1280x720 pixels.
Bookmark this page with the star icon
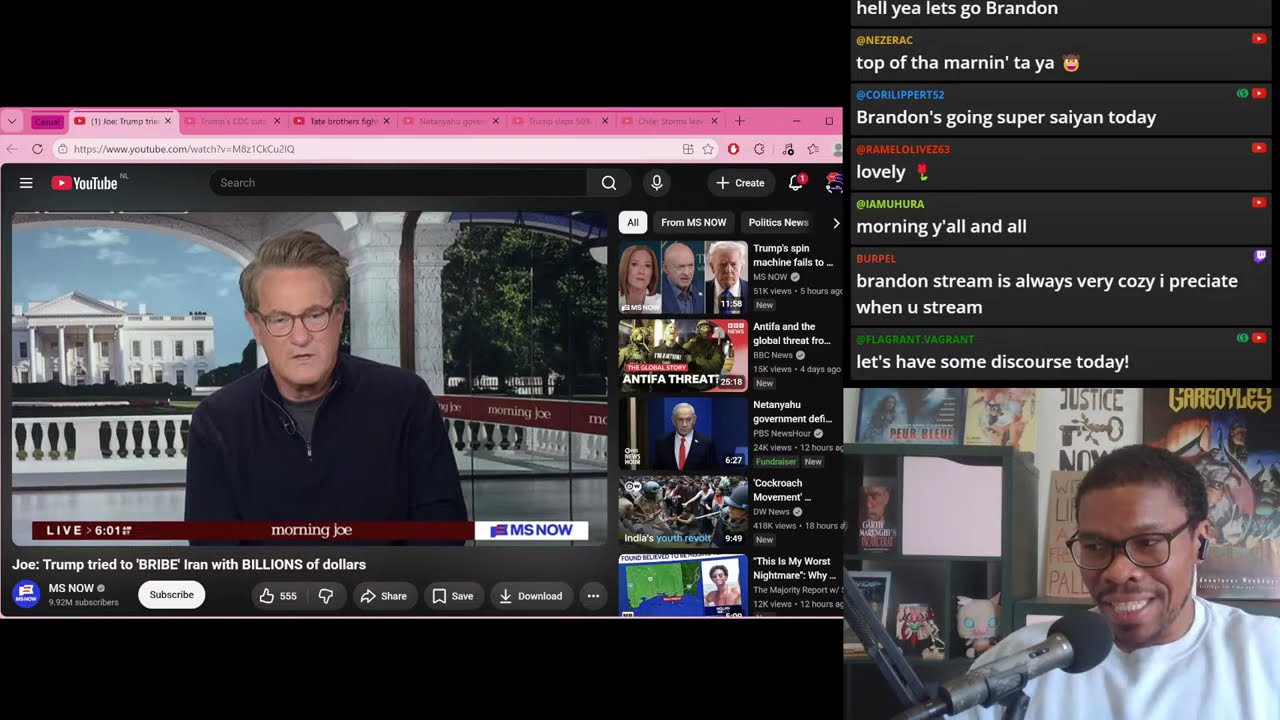click(708, 149)
